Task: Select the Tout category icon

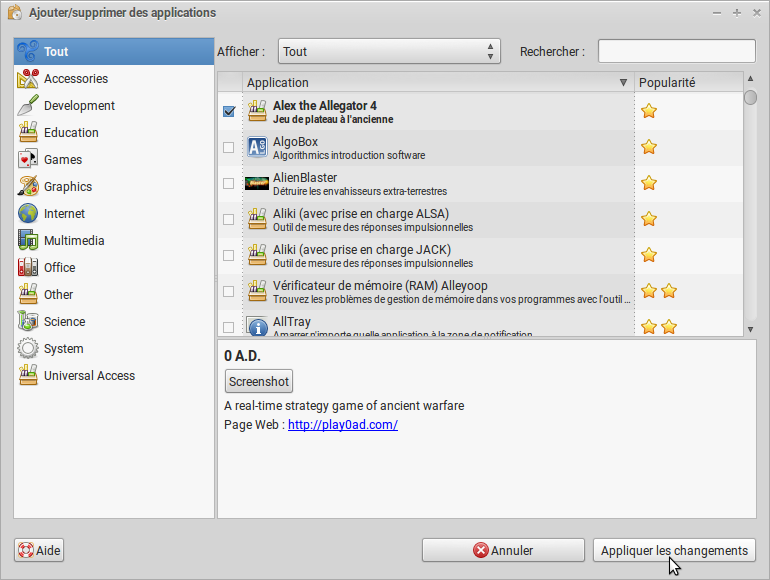Action: pyautogui.click(x=28, y=52)
